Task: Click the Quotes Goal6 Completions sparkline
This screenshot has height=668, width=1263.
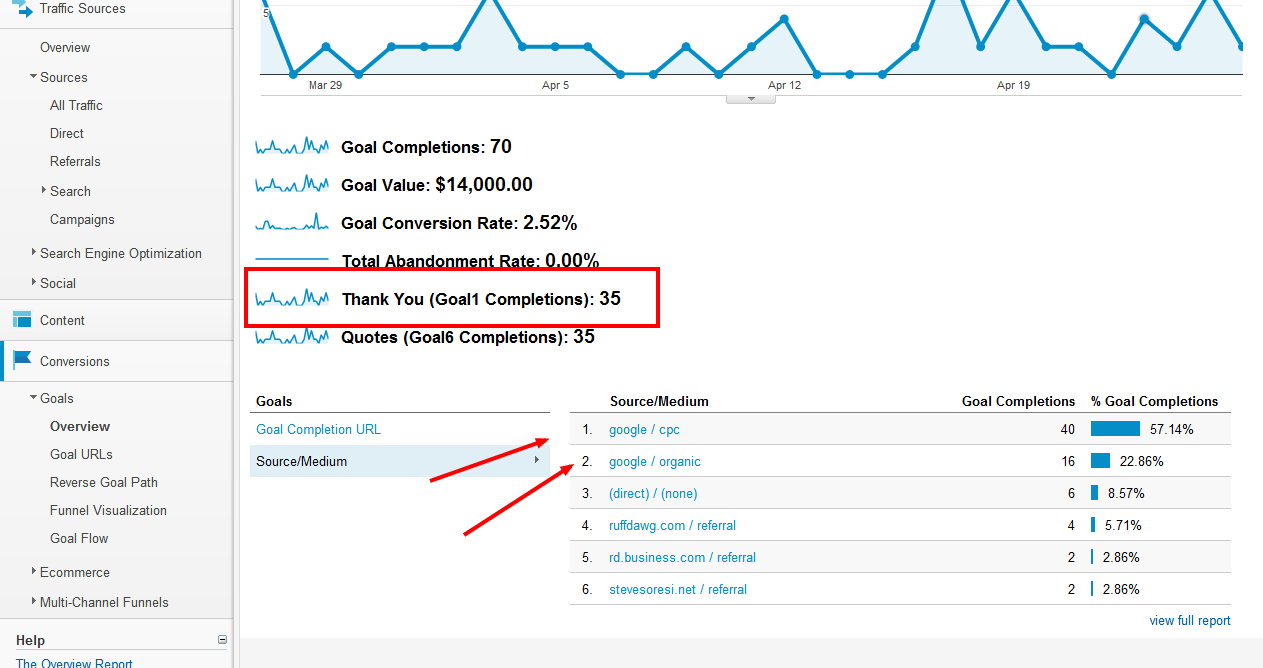Action: [292, 337]
